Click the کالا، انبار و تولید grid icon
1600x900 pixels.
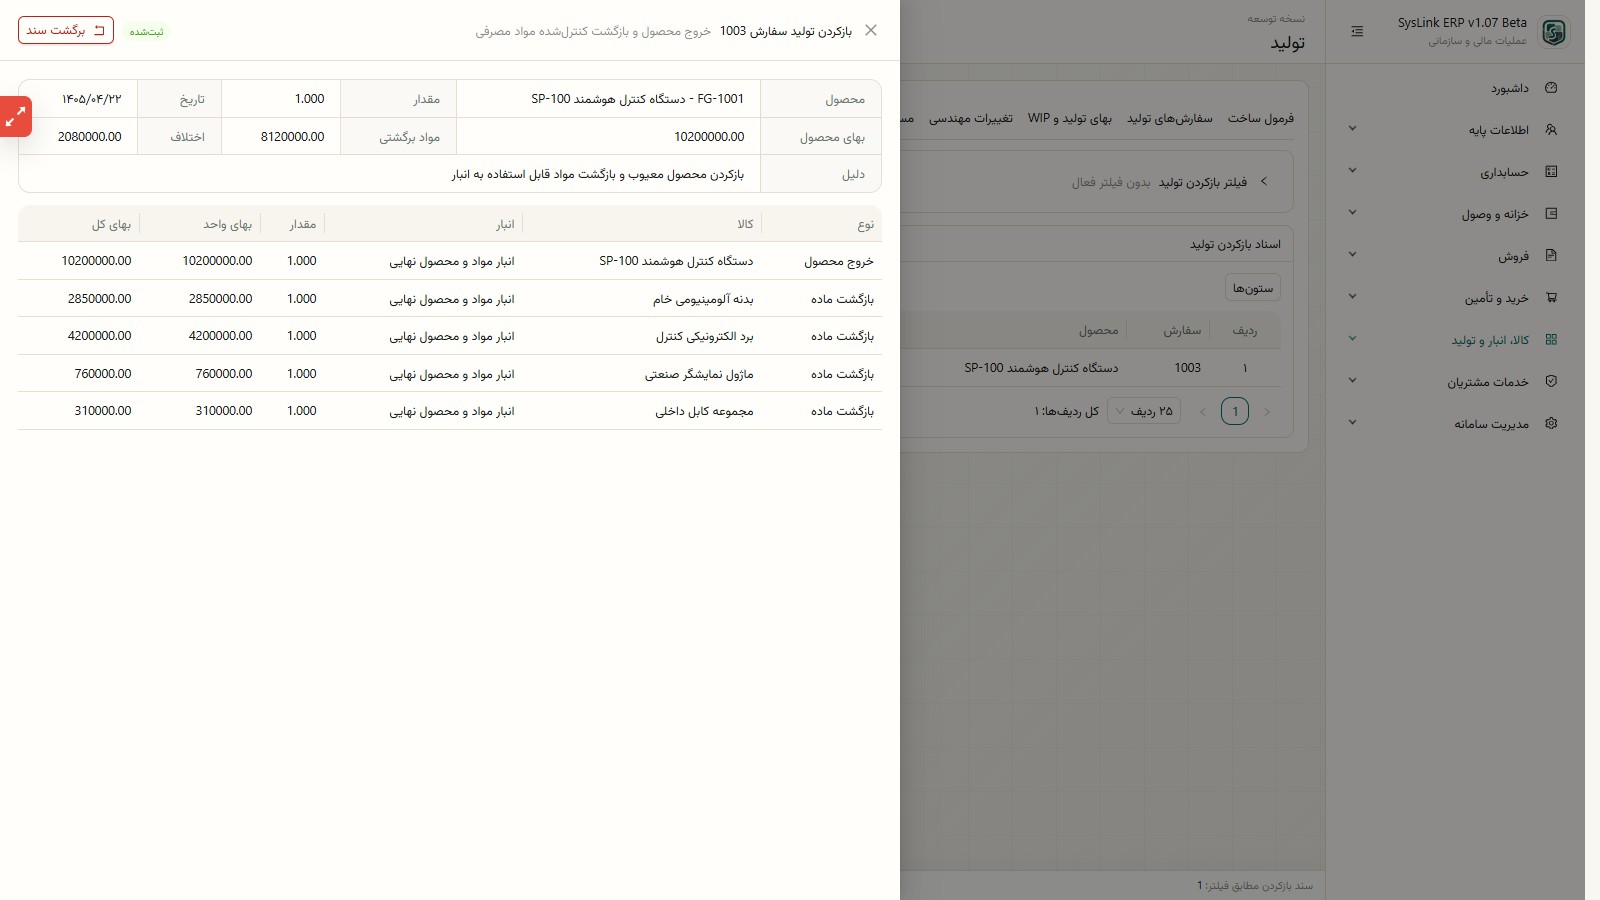click(x=1551, y=340)
